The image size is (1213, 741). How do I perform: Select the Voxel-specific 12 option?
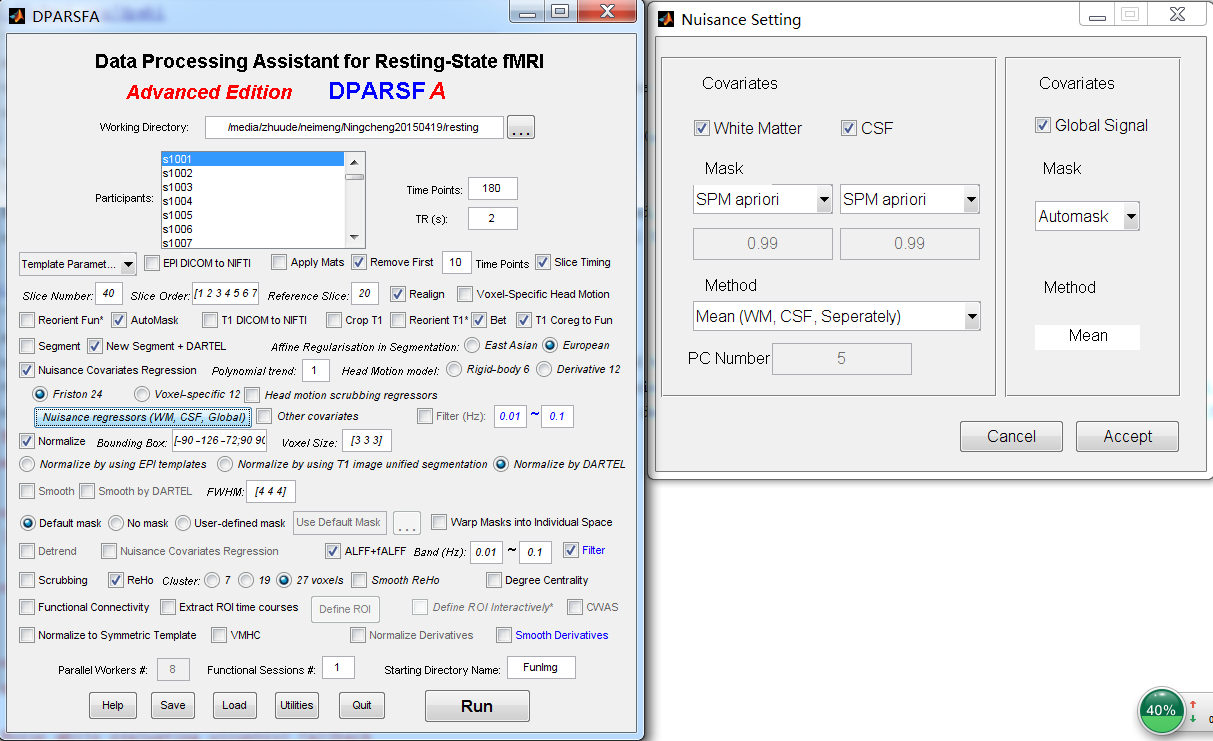(x=141, y=394)
